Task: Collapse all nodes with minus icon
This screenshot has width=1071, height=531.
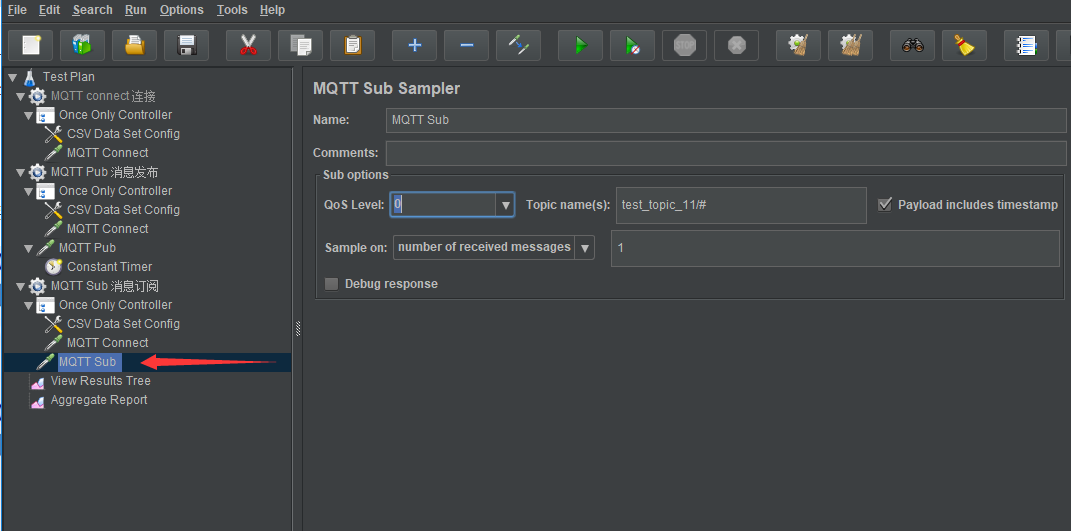Action: [467, 46]
